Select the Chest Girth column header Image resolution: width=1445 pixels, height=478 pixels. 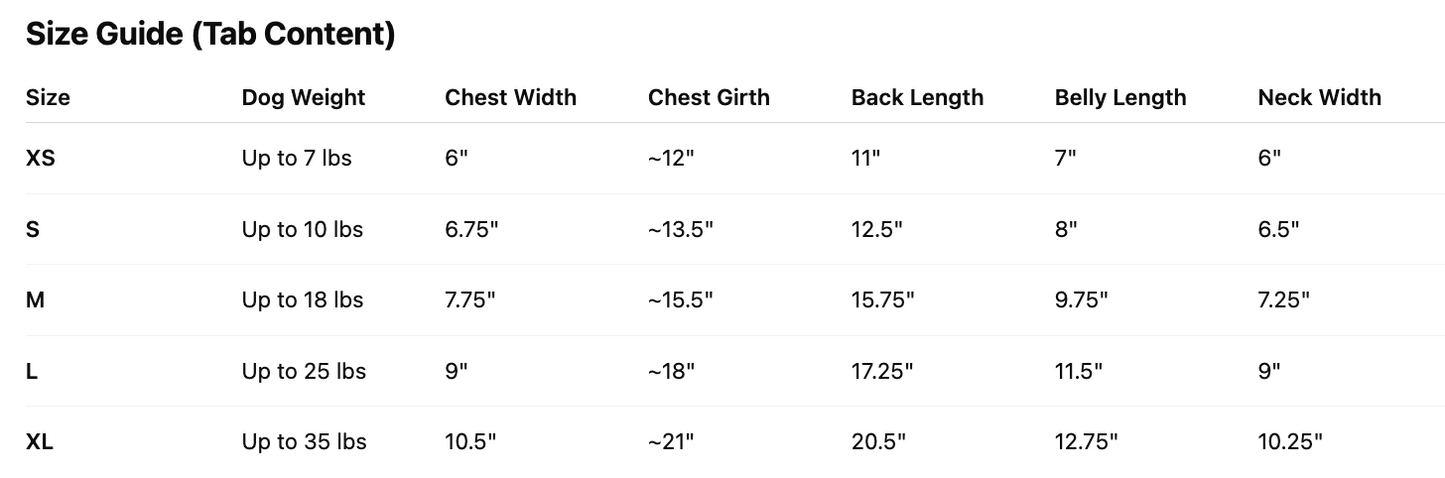click(708, 97)
